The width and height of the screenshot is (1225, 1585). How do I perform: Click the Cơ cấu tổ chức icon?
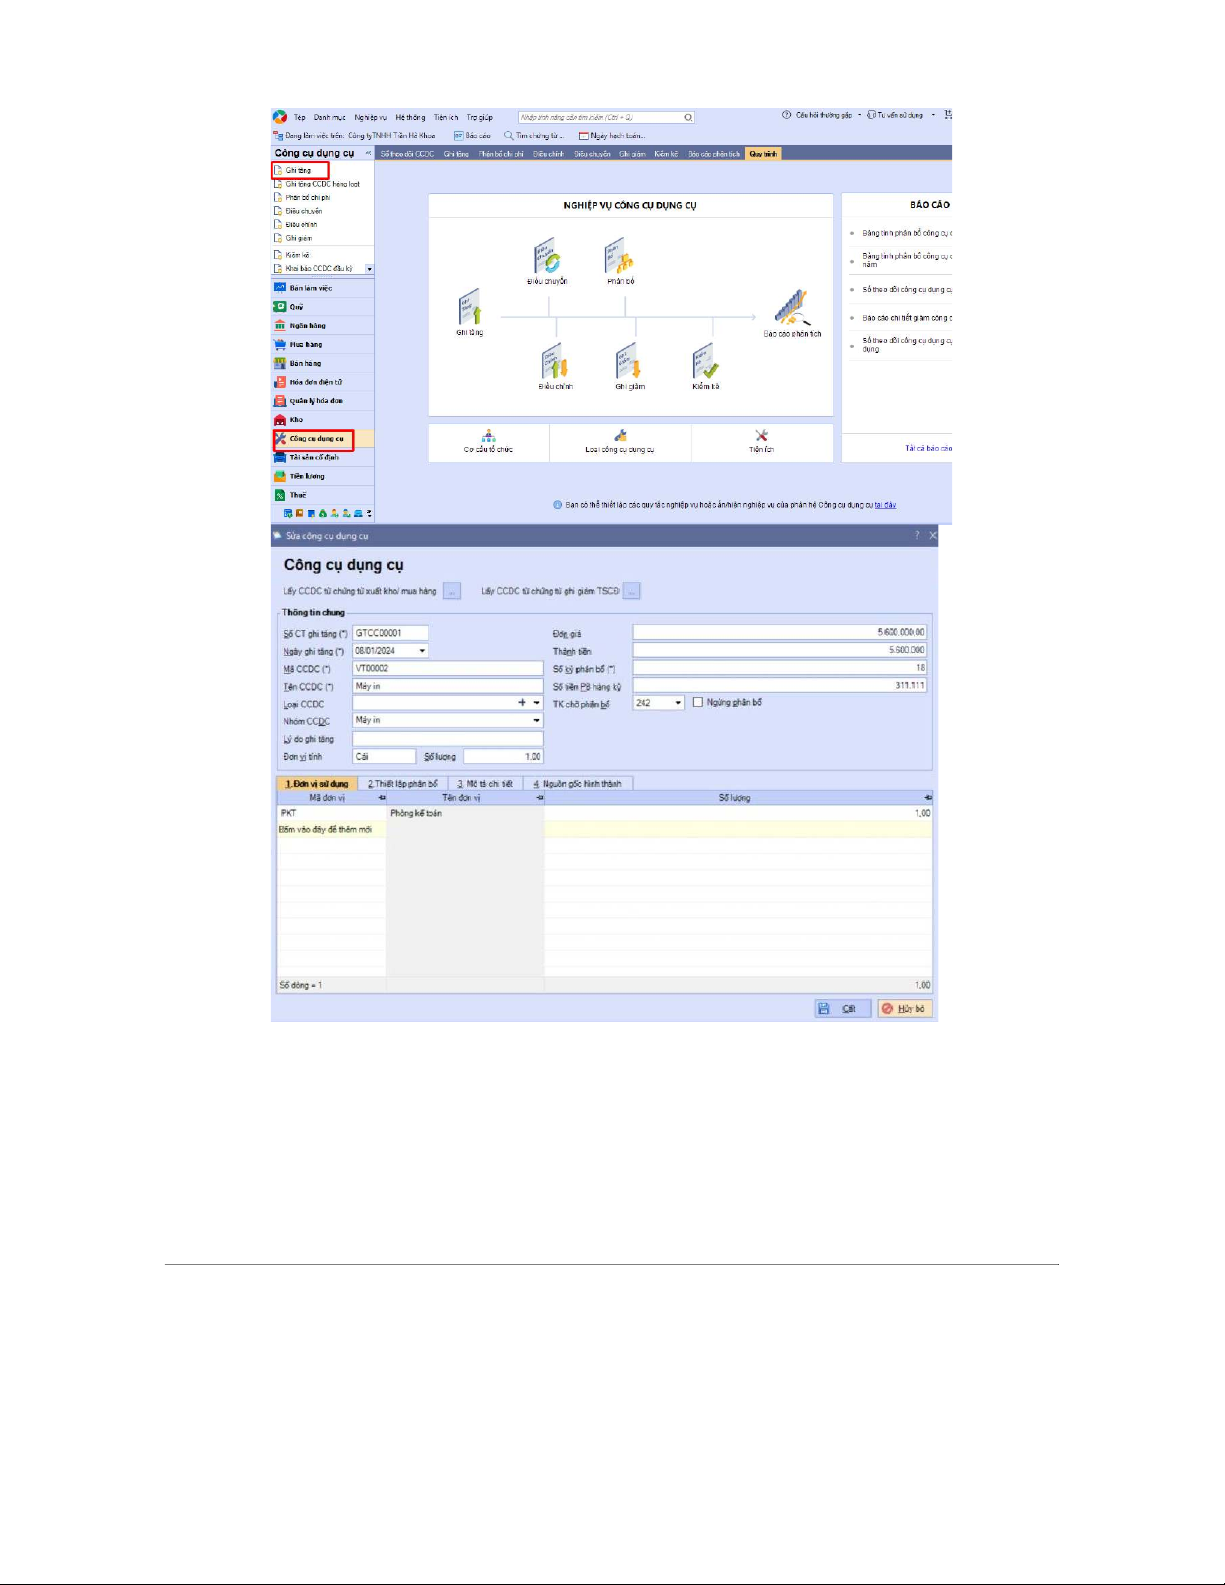(488, 436)
